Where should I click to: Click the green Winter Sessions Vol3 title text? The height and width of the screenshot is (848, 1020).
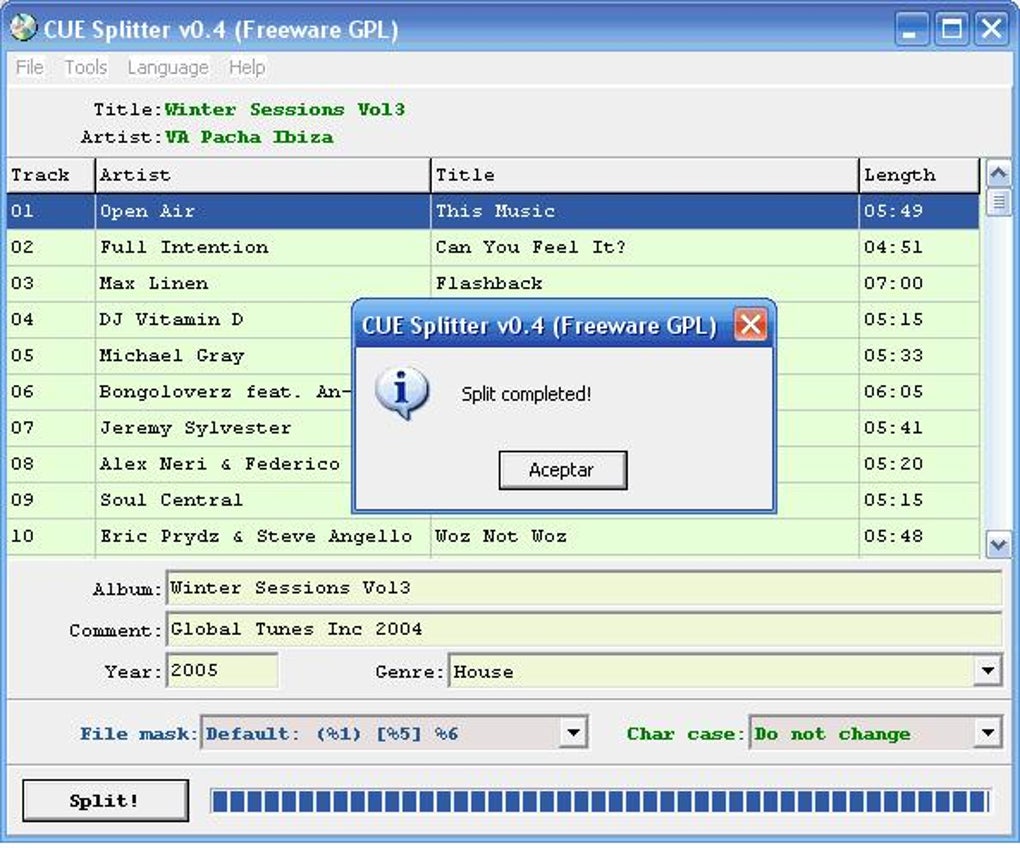click(285, 109)
